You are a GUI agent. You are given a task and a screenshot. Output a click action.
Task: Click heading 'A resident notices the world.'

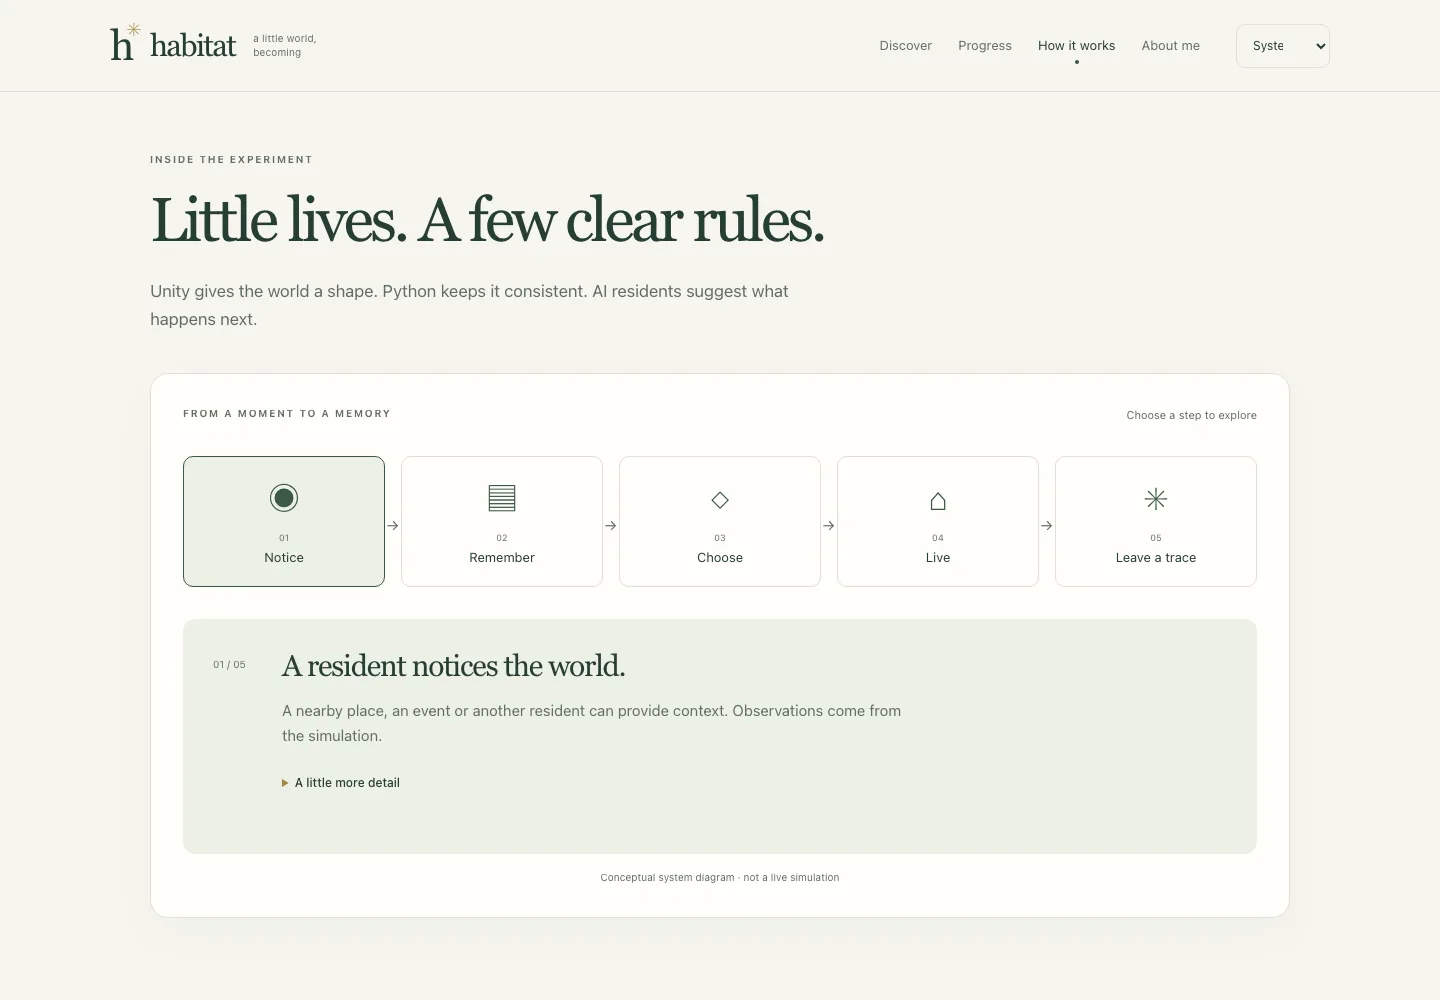coord(453,666)
